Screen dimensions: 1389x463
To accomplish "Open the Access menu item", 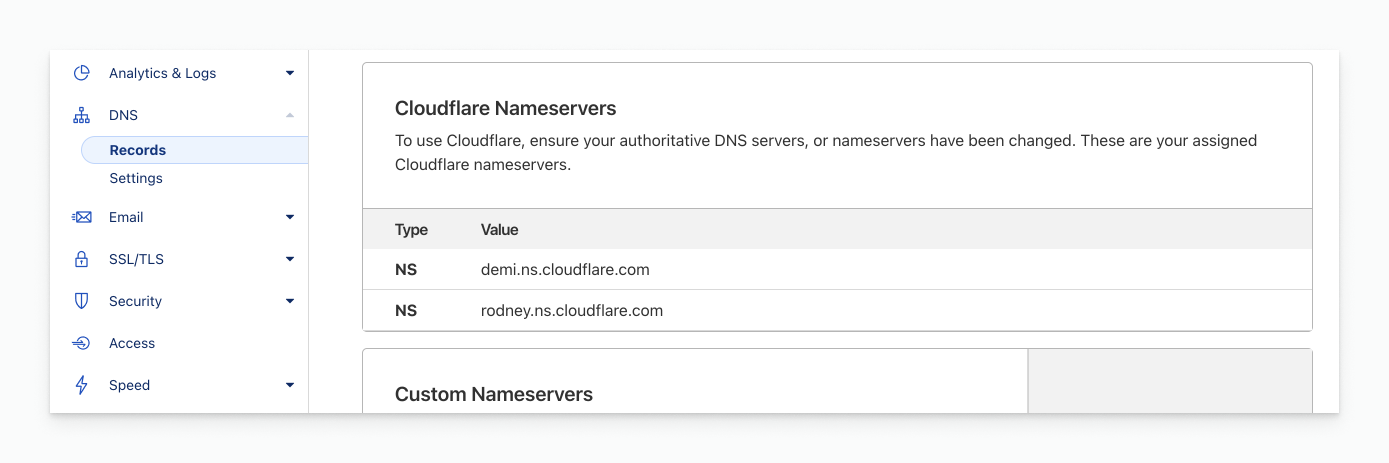I will point(132,343).
